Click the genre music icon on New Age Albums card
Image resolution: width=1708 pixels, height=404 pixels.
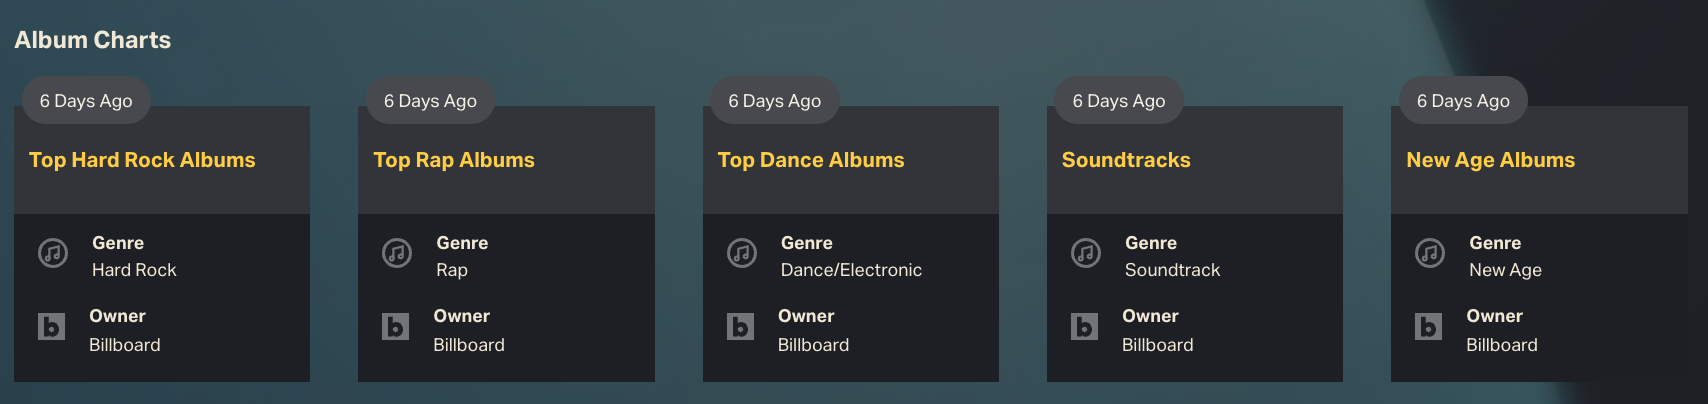(x=1430, y=253)
